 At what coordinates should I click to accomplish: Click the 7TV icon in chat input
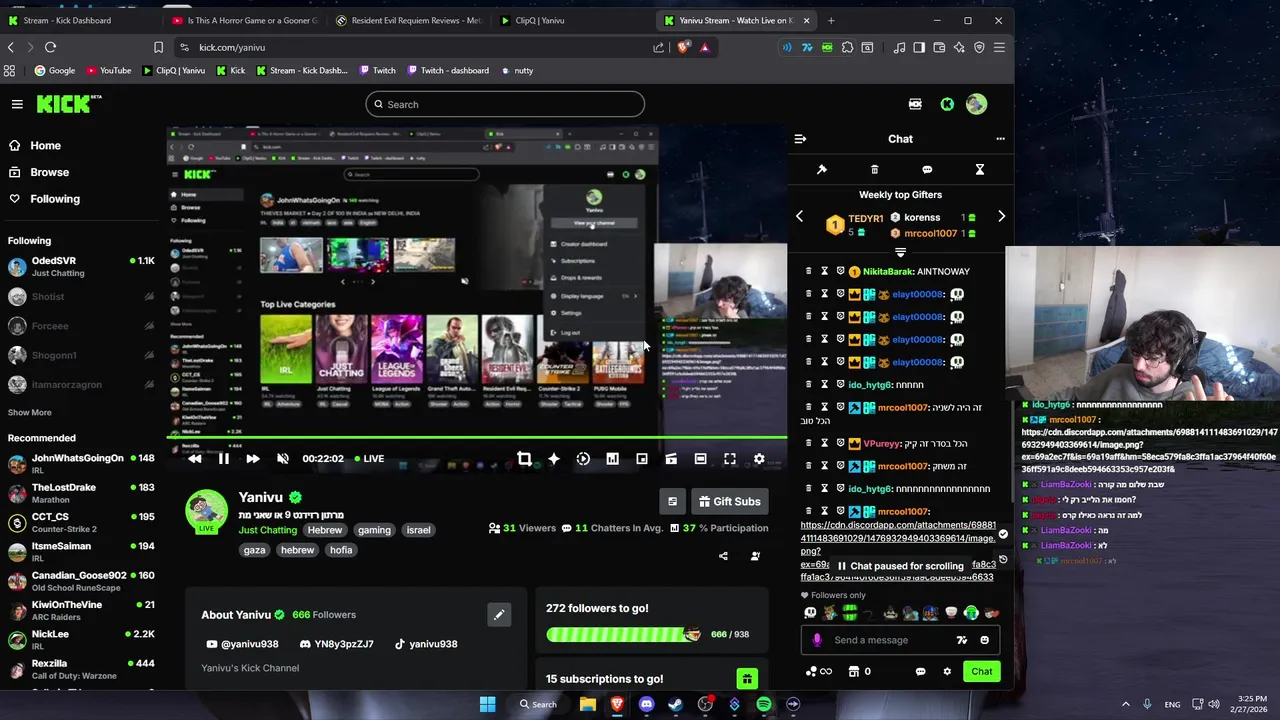pos(962,640)
